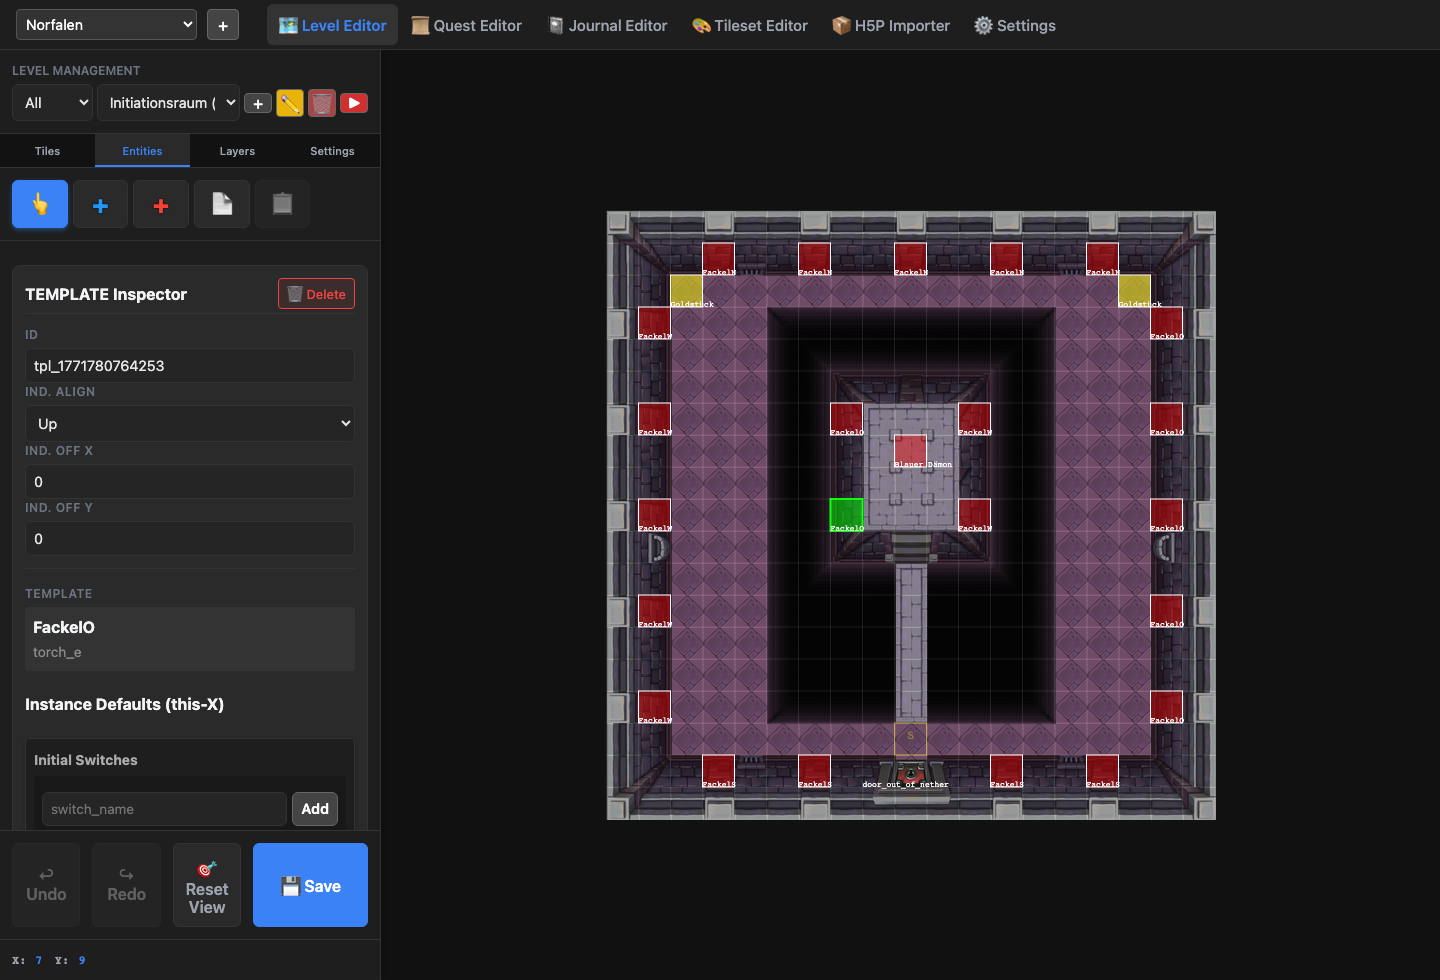The height and width of the screenshot is (980, 1440).
Task: Change IND. ALIGN from the Up dropdown
Action: point(189,423)
